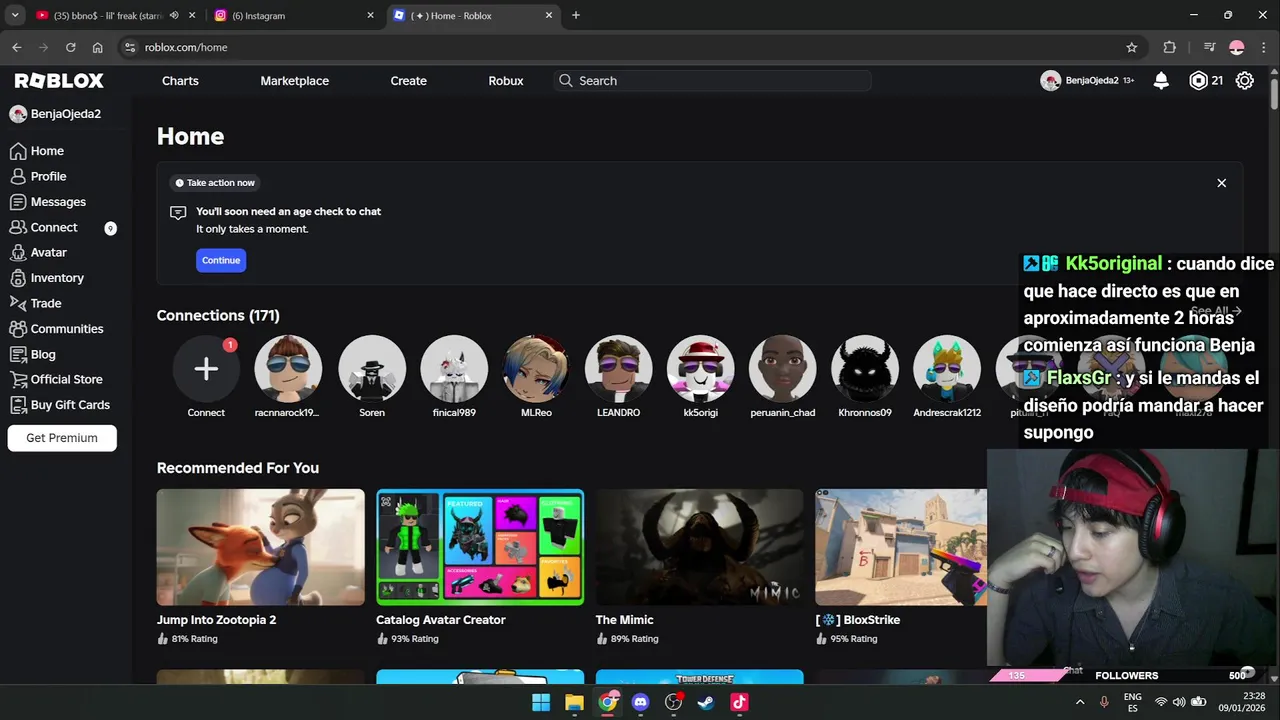The width and height of the screenshot is (1280, 720).
Task: Open Khronnos09's connection avatar
Action: point(864,369)
